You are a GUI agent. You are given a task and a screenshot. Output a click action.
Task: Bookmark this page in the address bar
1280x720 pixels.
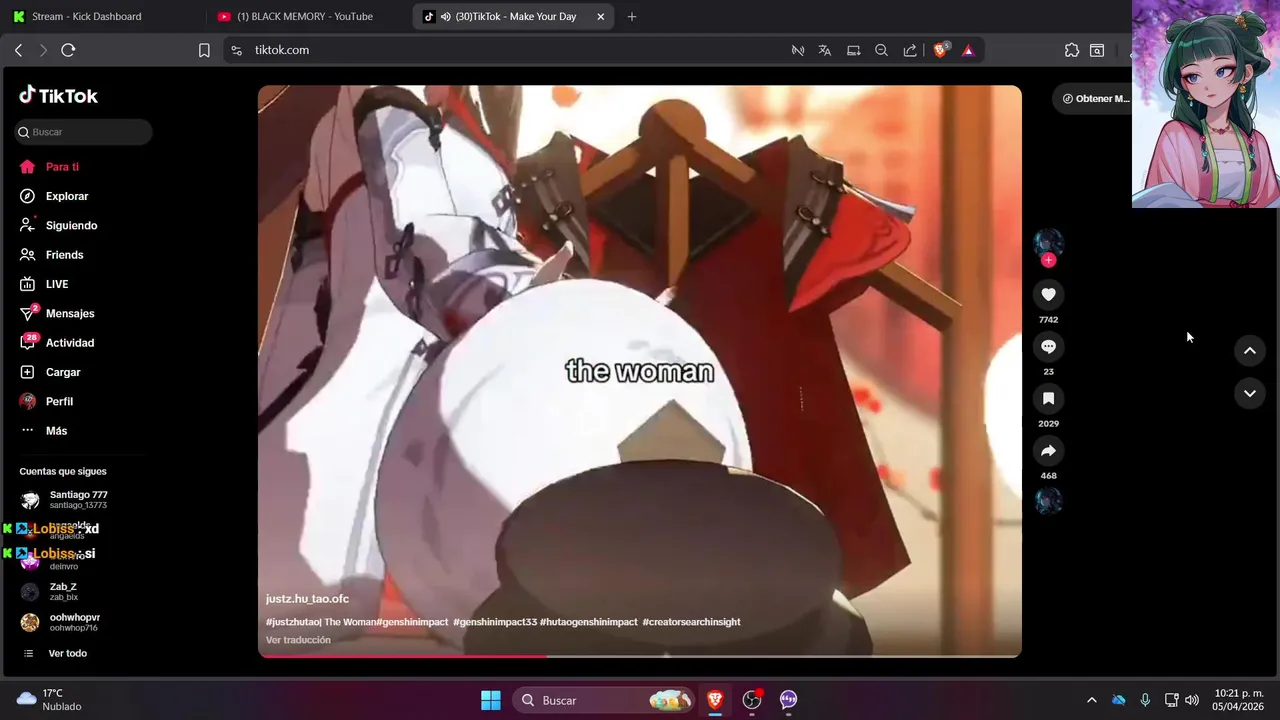click(204, 50)
